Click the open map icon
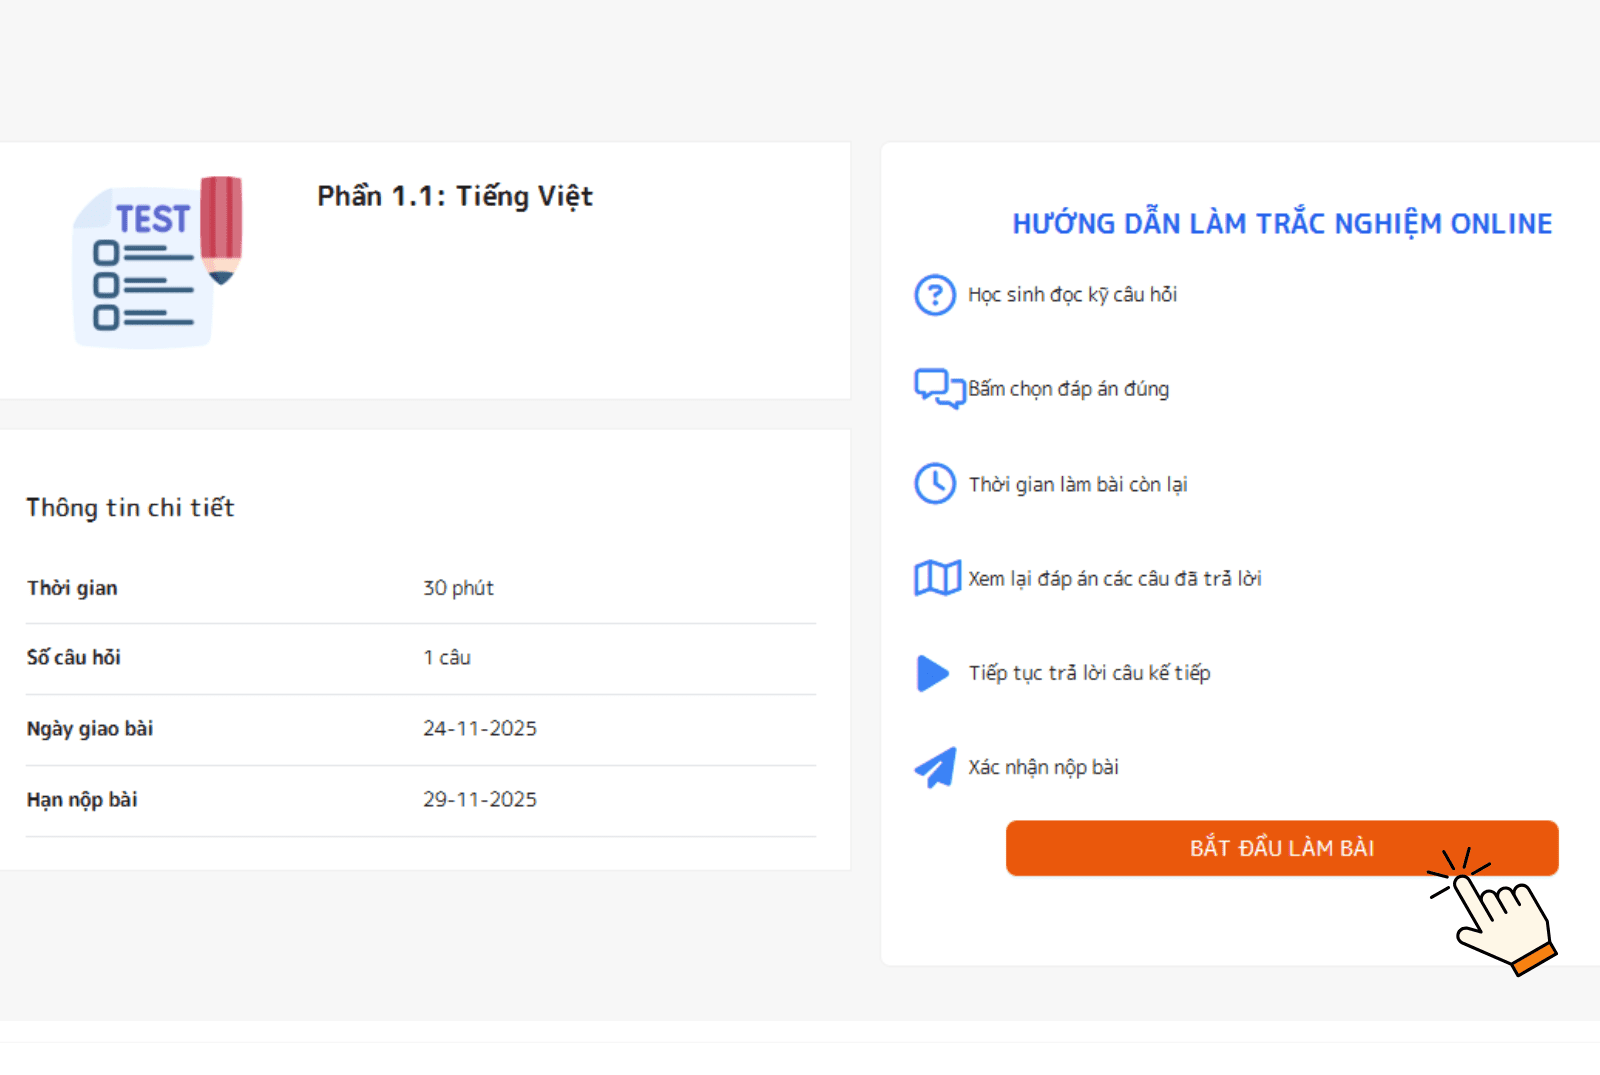Image resolution: width=1600 pixels, height=1075 pixels. pos(937,578)
